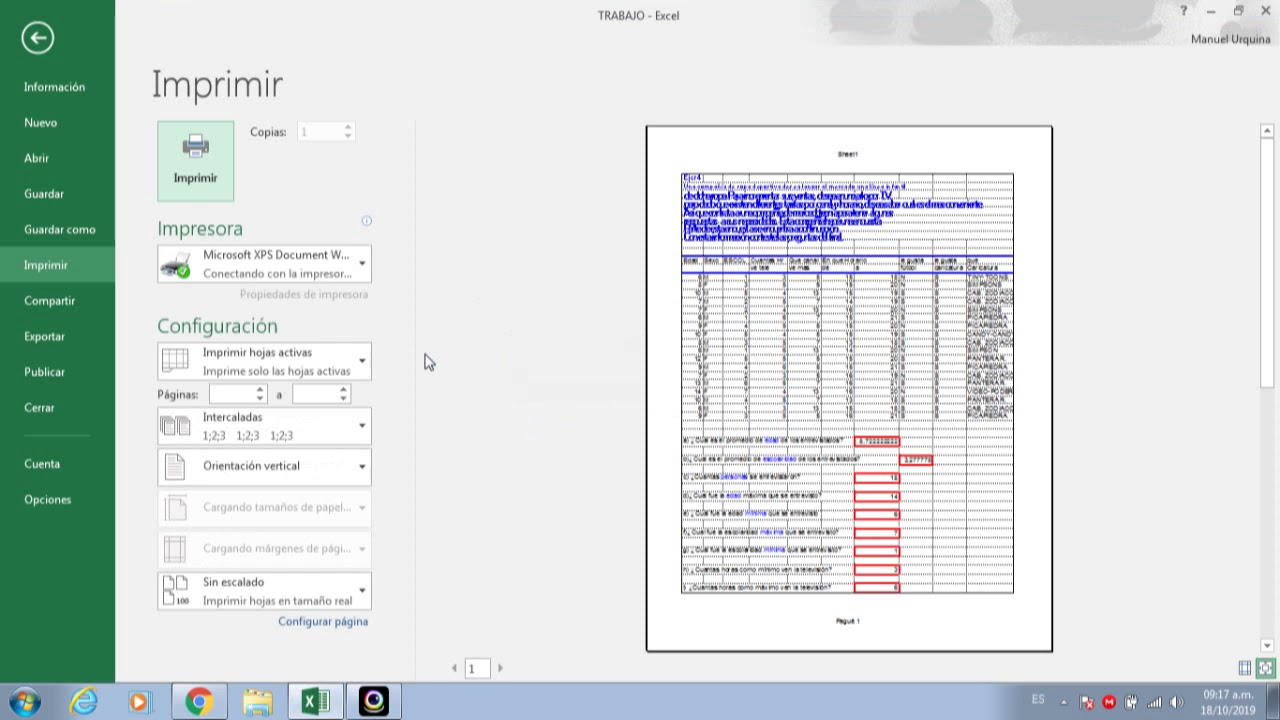Choose Exportar in the sidebar

tap(45, 336)
